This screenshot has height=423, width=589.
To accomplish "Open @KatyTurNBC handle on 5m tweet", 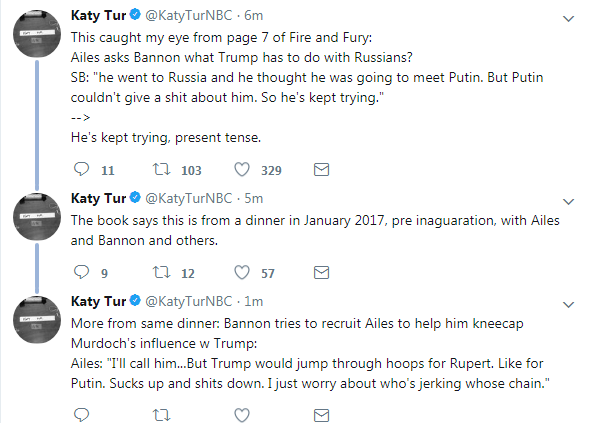I will coord(189,198).
